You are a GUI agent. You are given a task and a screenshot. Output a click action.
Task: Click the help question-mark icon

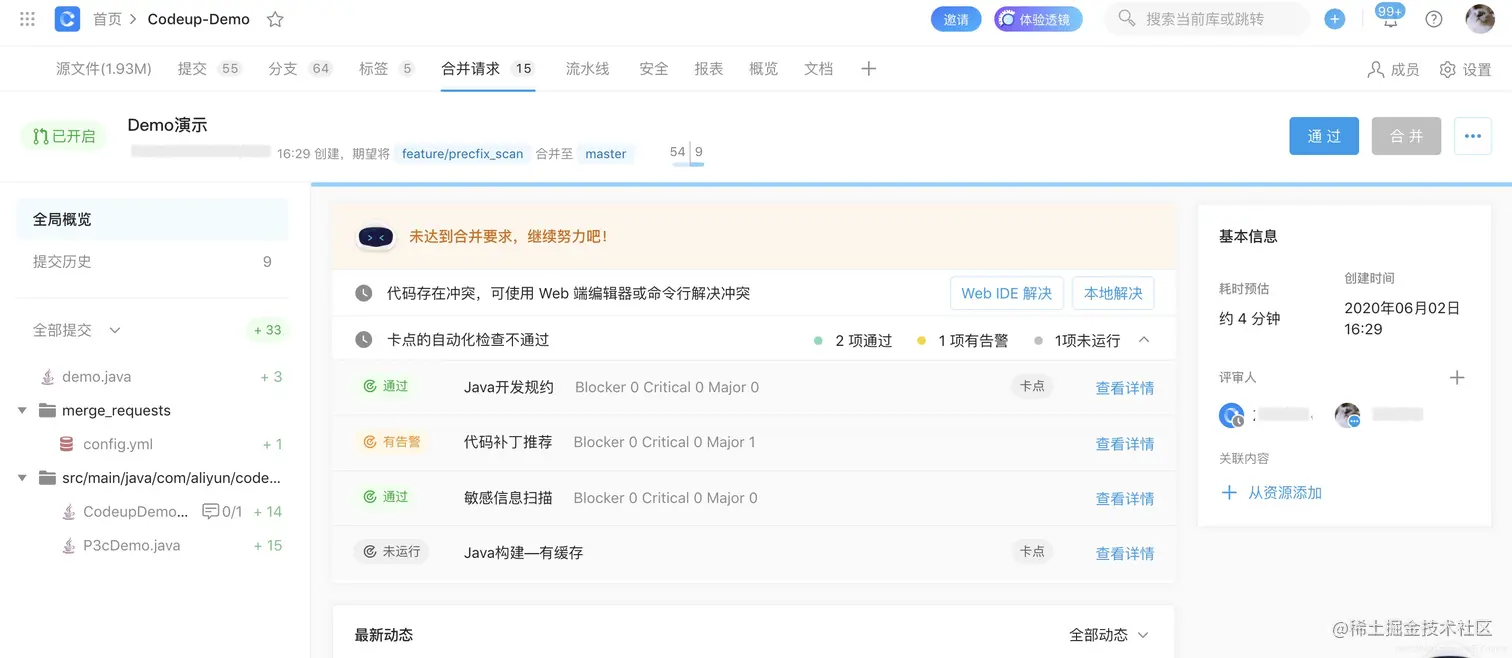[1433, 18]
